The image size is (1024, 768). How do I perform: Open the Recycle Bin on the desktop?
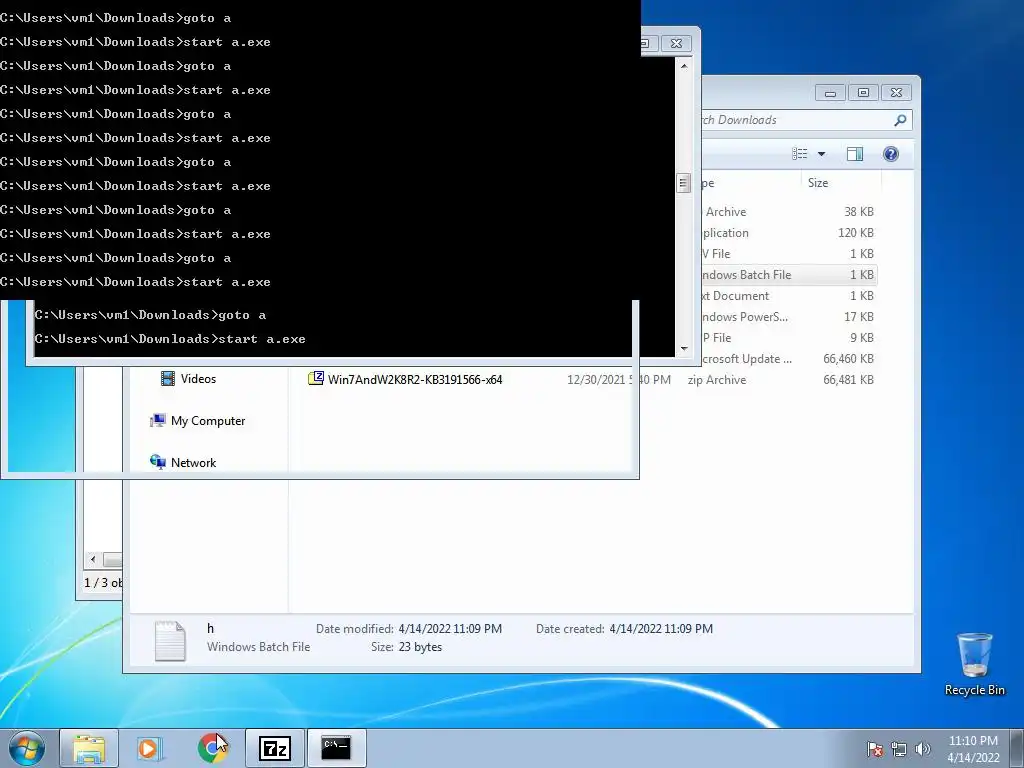click(x=974, y=664)
